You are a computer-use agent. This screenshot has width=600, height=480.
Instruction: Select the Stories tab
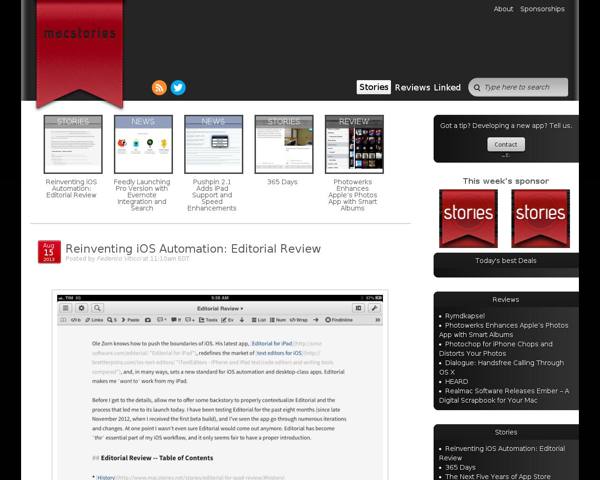coord(373,87)
